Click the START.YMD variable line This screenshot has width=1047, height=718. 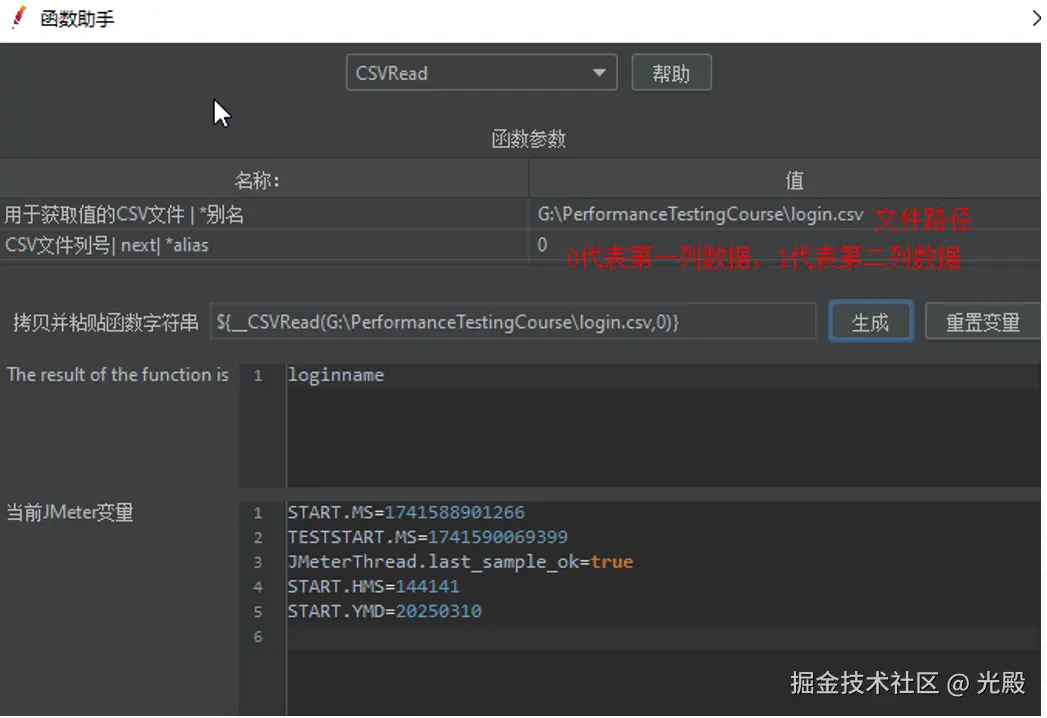tap(385, 611)
